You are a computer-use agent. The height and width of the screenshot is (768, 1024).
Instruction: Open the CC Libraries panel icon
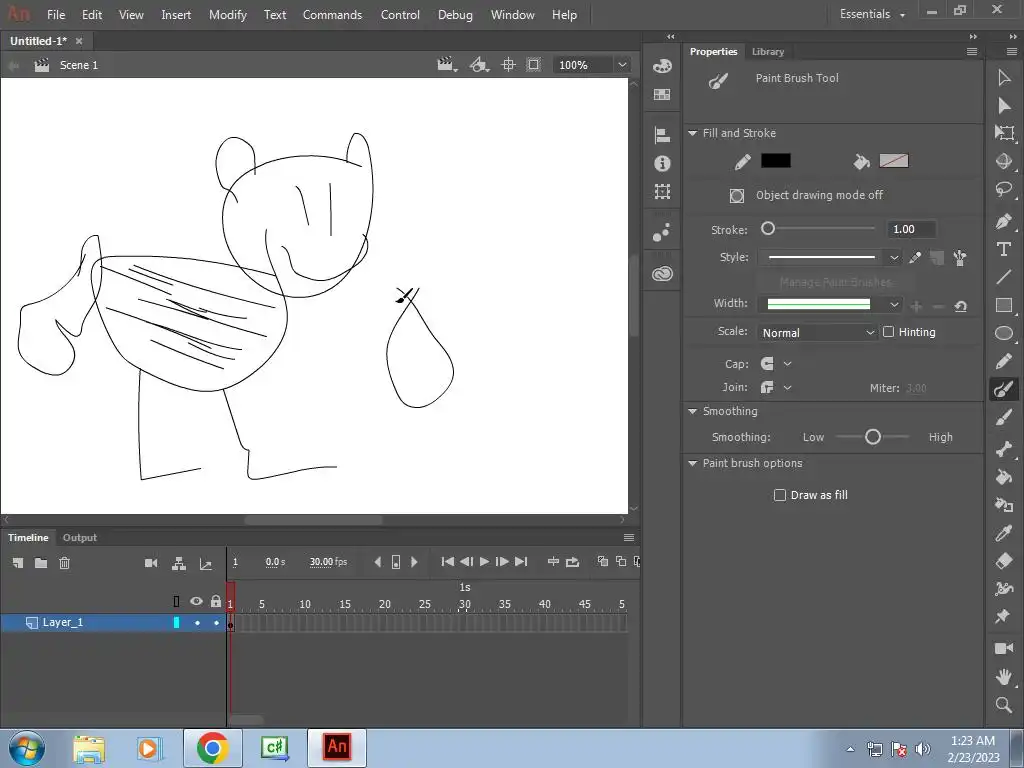click(x=662, y=274)
